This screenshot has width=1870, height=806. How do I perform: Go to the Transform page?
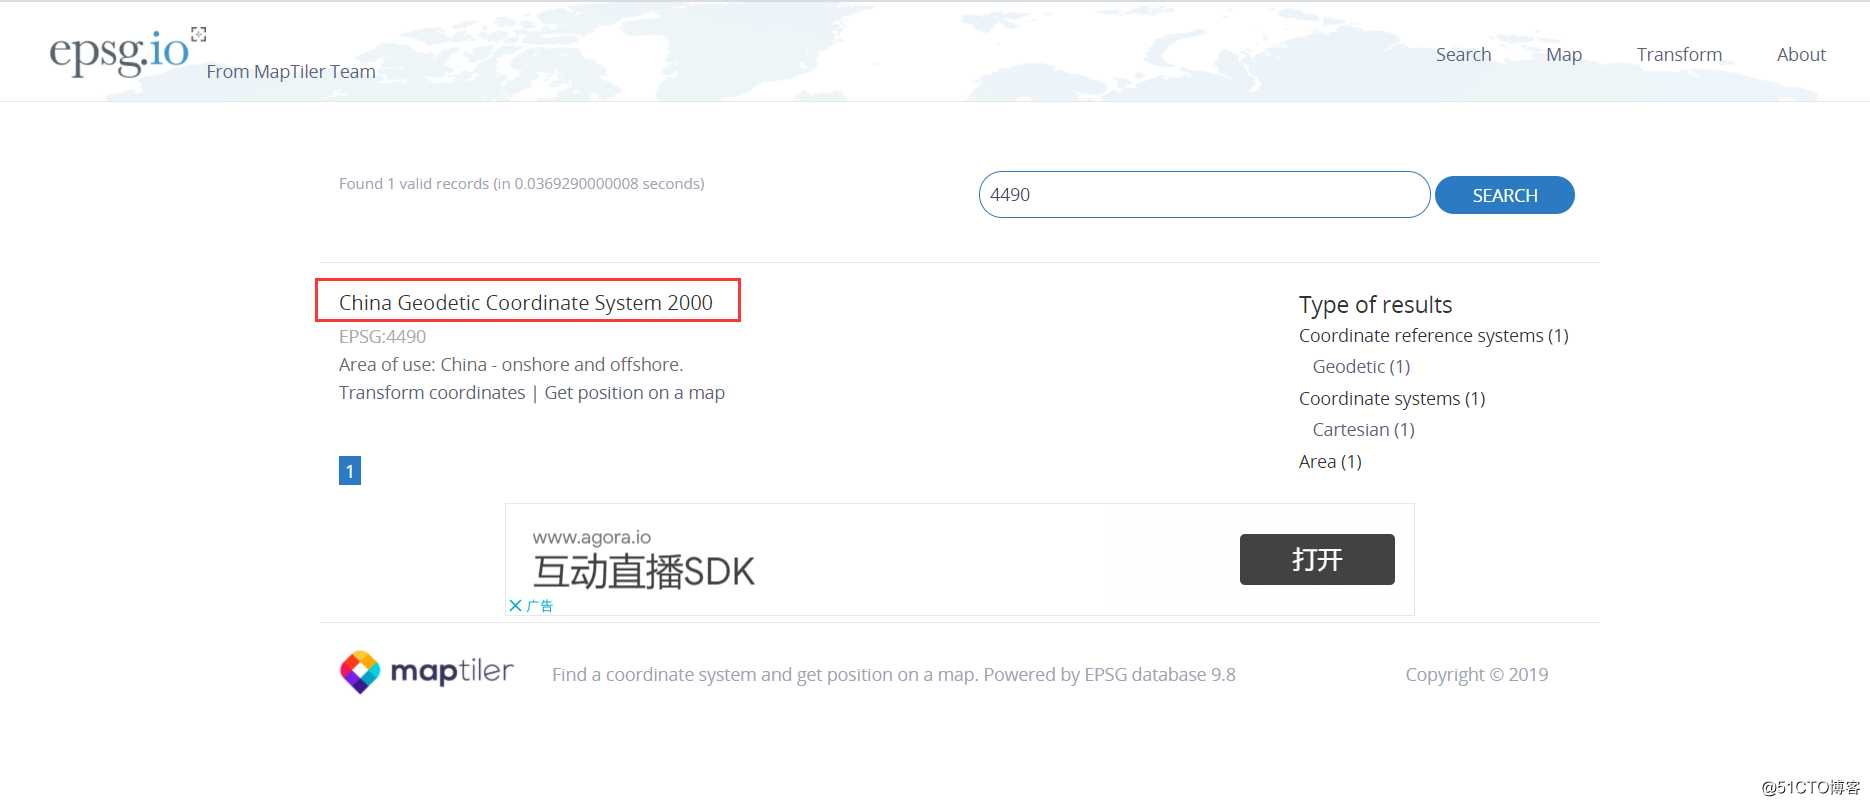point(1679,55)
